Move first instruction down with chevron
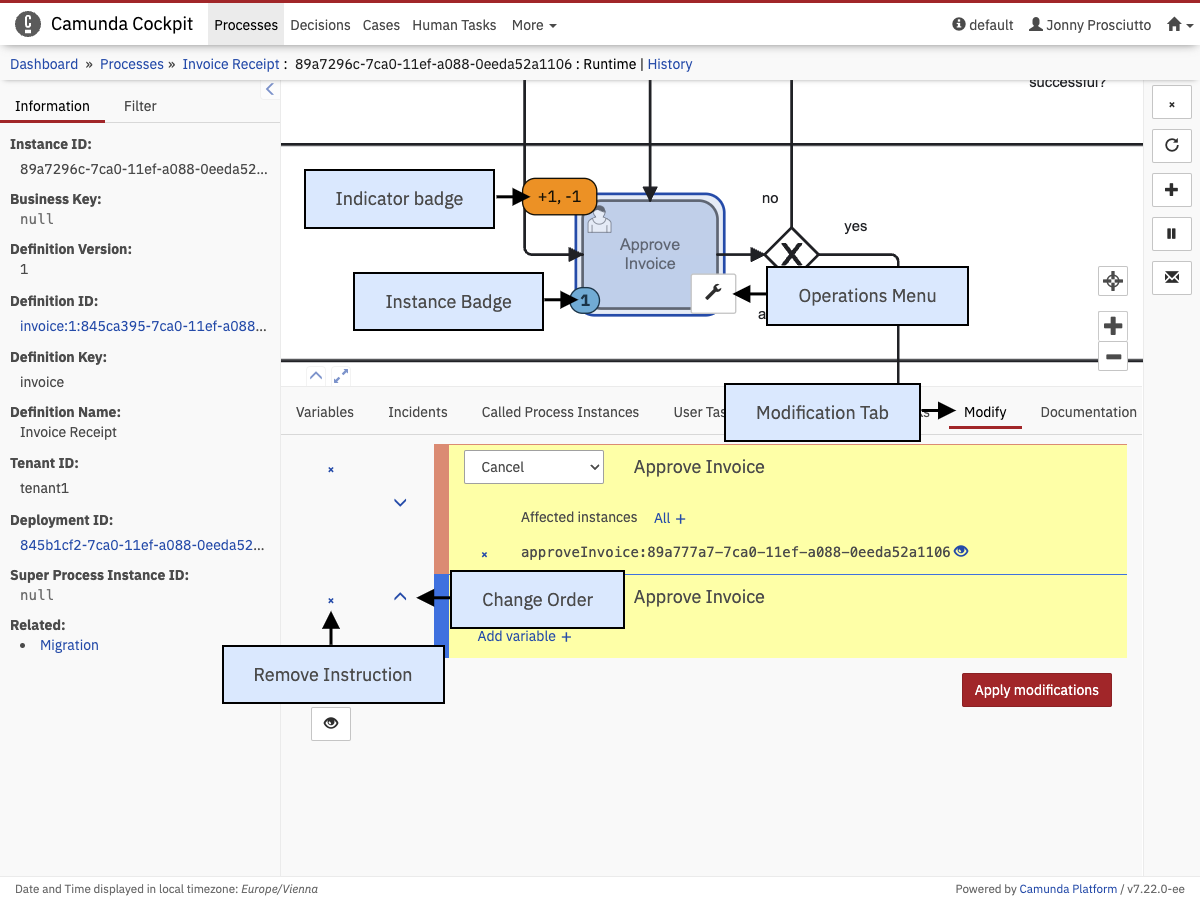Image resolution: width=1200 pixels, height=900 pixels. click(400, 503)
